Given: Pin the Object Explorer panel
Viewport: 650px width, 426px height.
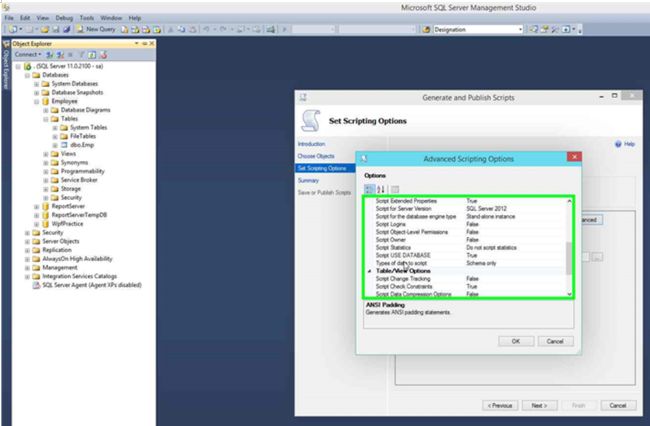Looking at the screenshot, I should point(145,44).
